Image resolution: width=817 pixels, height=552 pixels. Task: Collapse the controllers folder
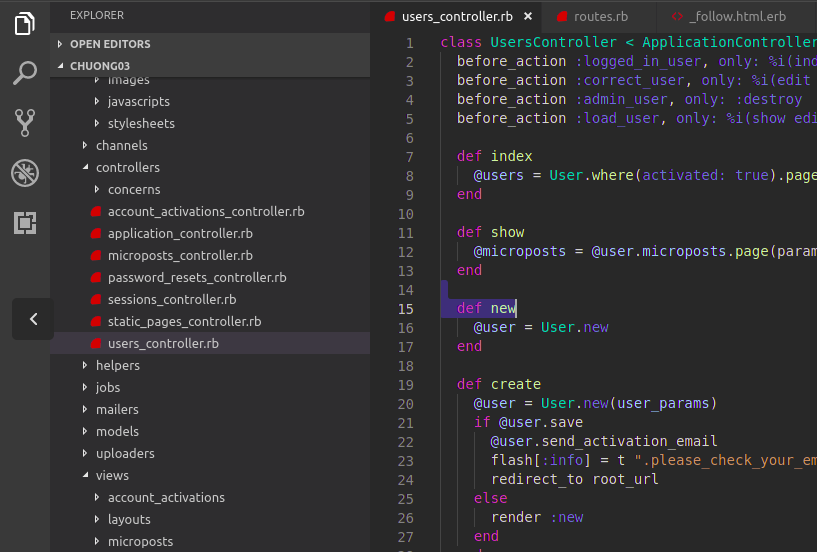click(127, 167)
